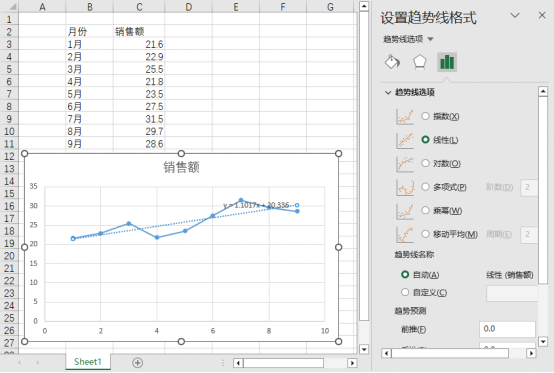Select cell containing 7月
Image resolution: width=554 pixels, height=373 pixels.
[89, 119]
